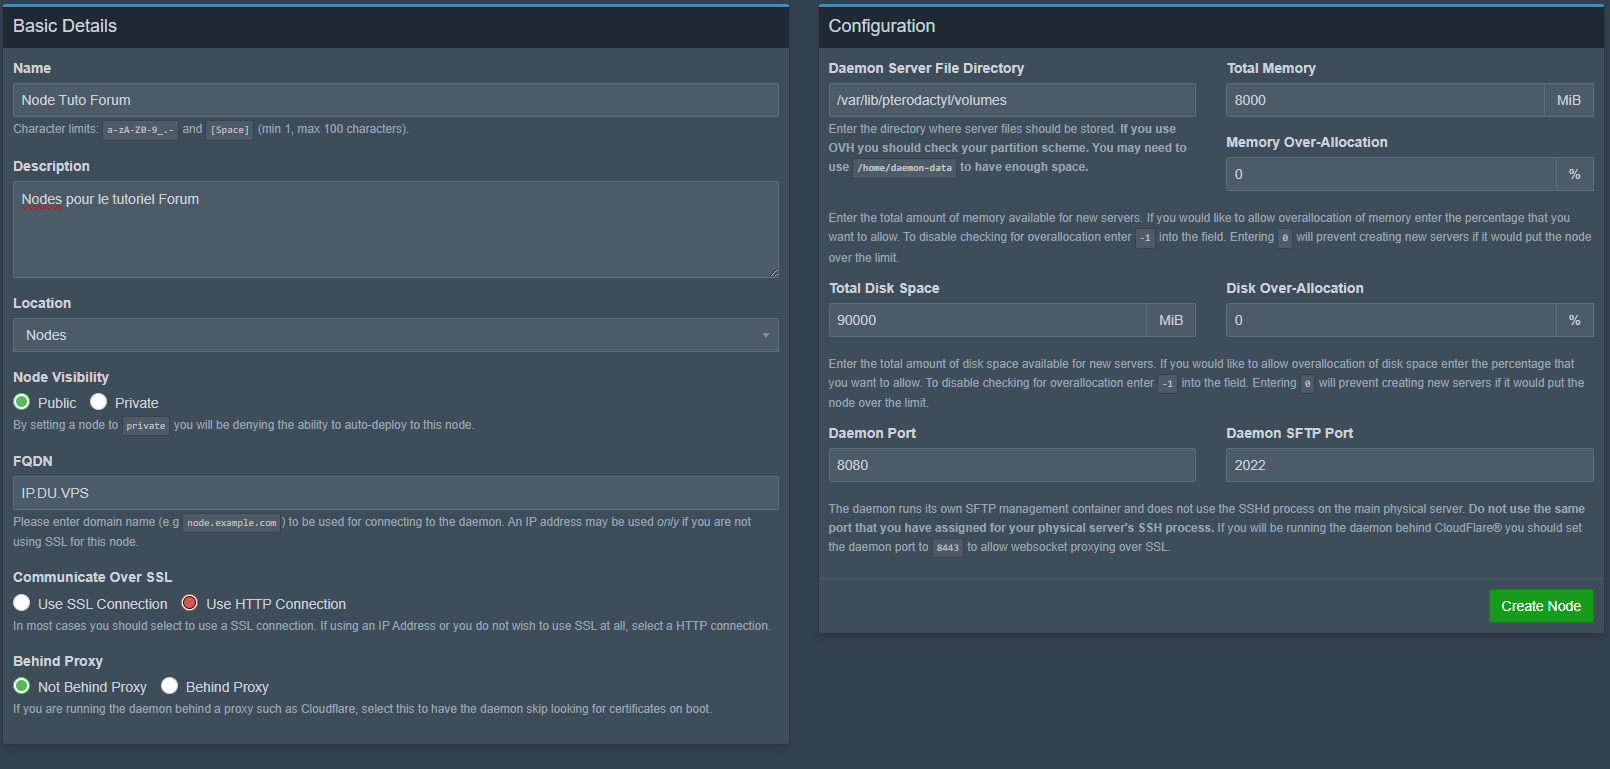
Task: Grab the Description textarea resize handle
Action: [773, 272]
